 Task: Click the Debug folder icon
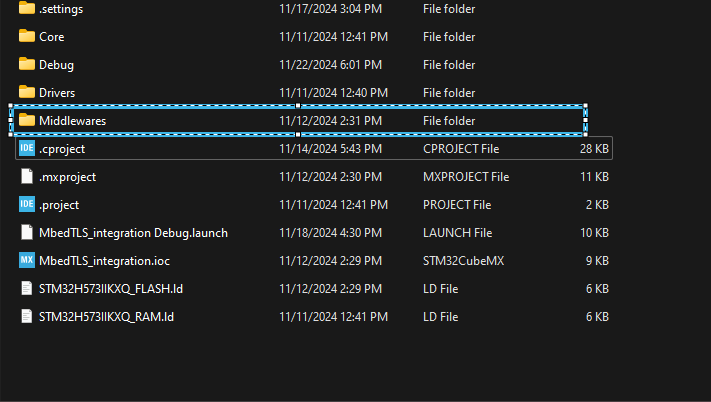(27, 65)
